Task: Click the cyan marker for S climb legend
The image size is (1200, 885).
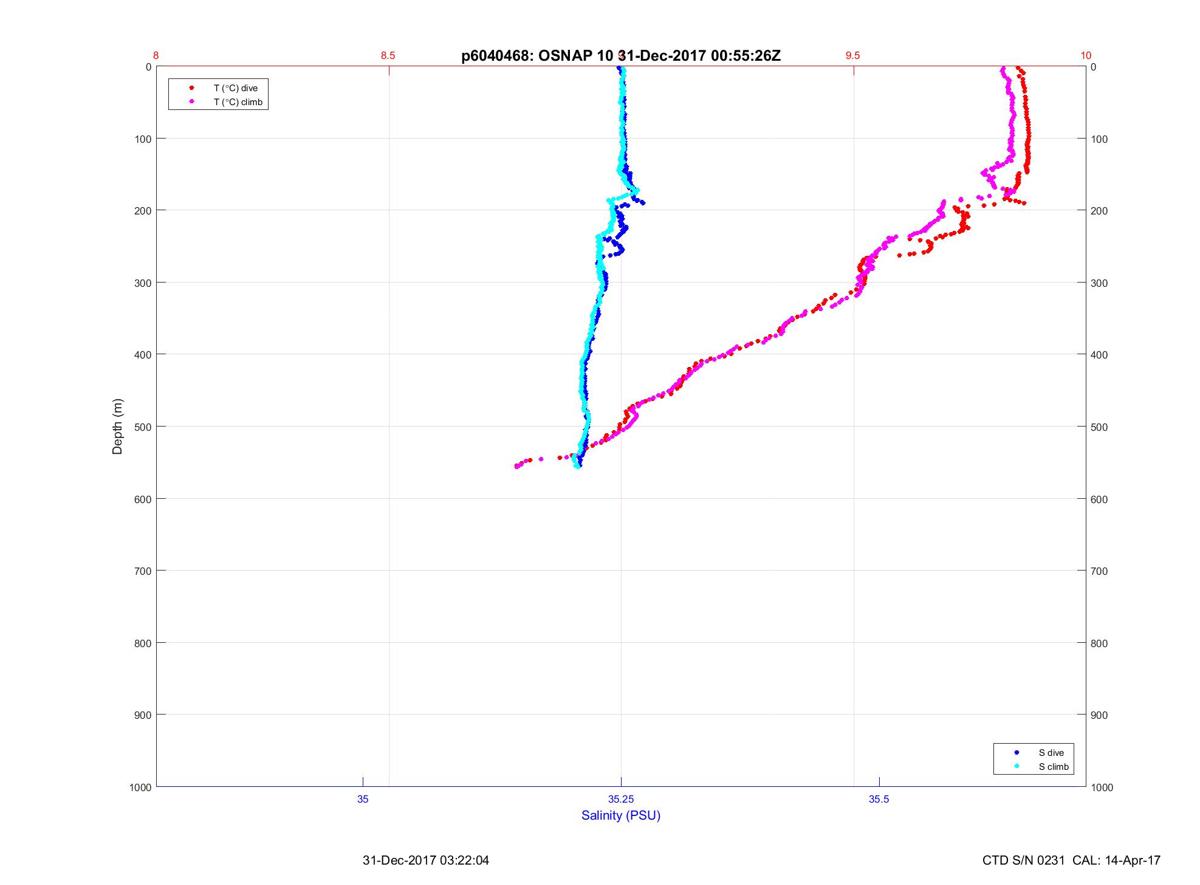Action: (x=1016, y=766)
